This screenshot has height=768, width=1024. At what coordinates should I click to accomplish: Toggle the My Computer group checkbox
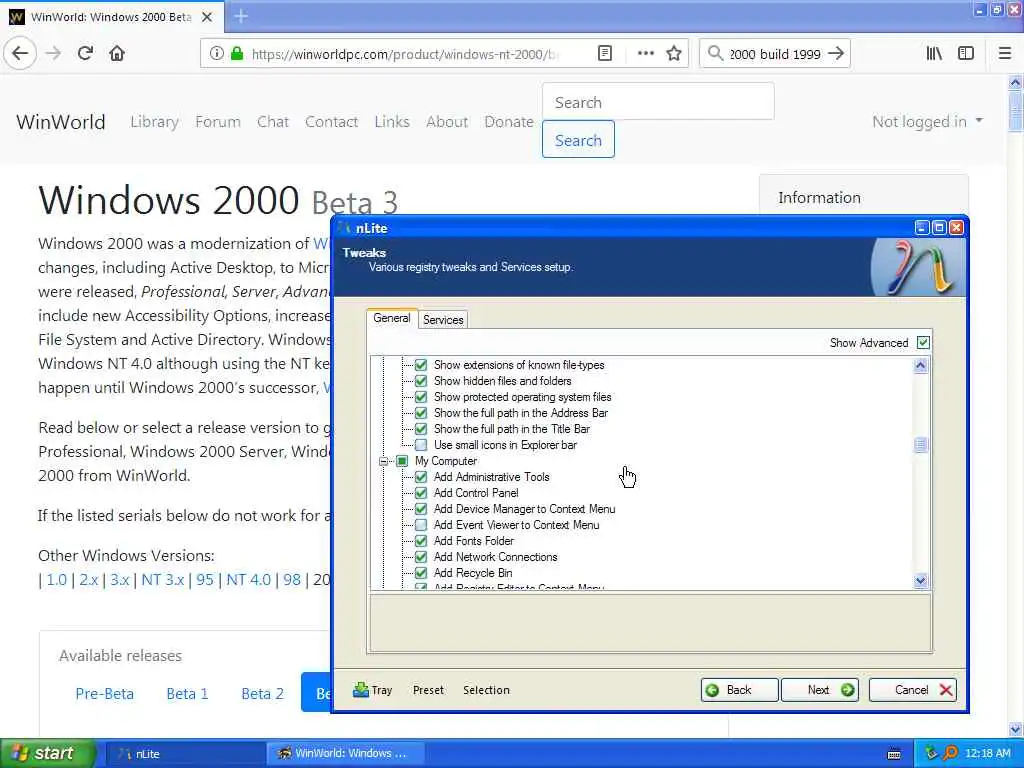(402, 461)
